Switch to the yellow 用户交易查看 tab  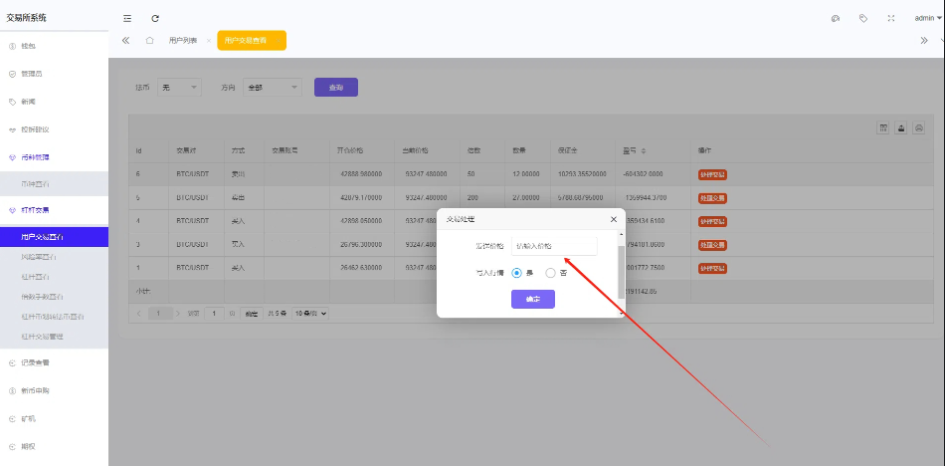pos(251,40)
